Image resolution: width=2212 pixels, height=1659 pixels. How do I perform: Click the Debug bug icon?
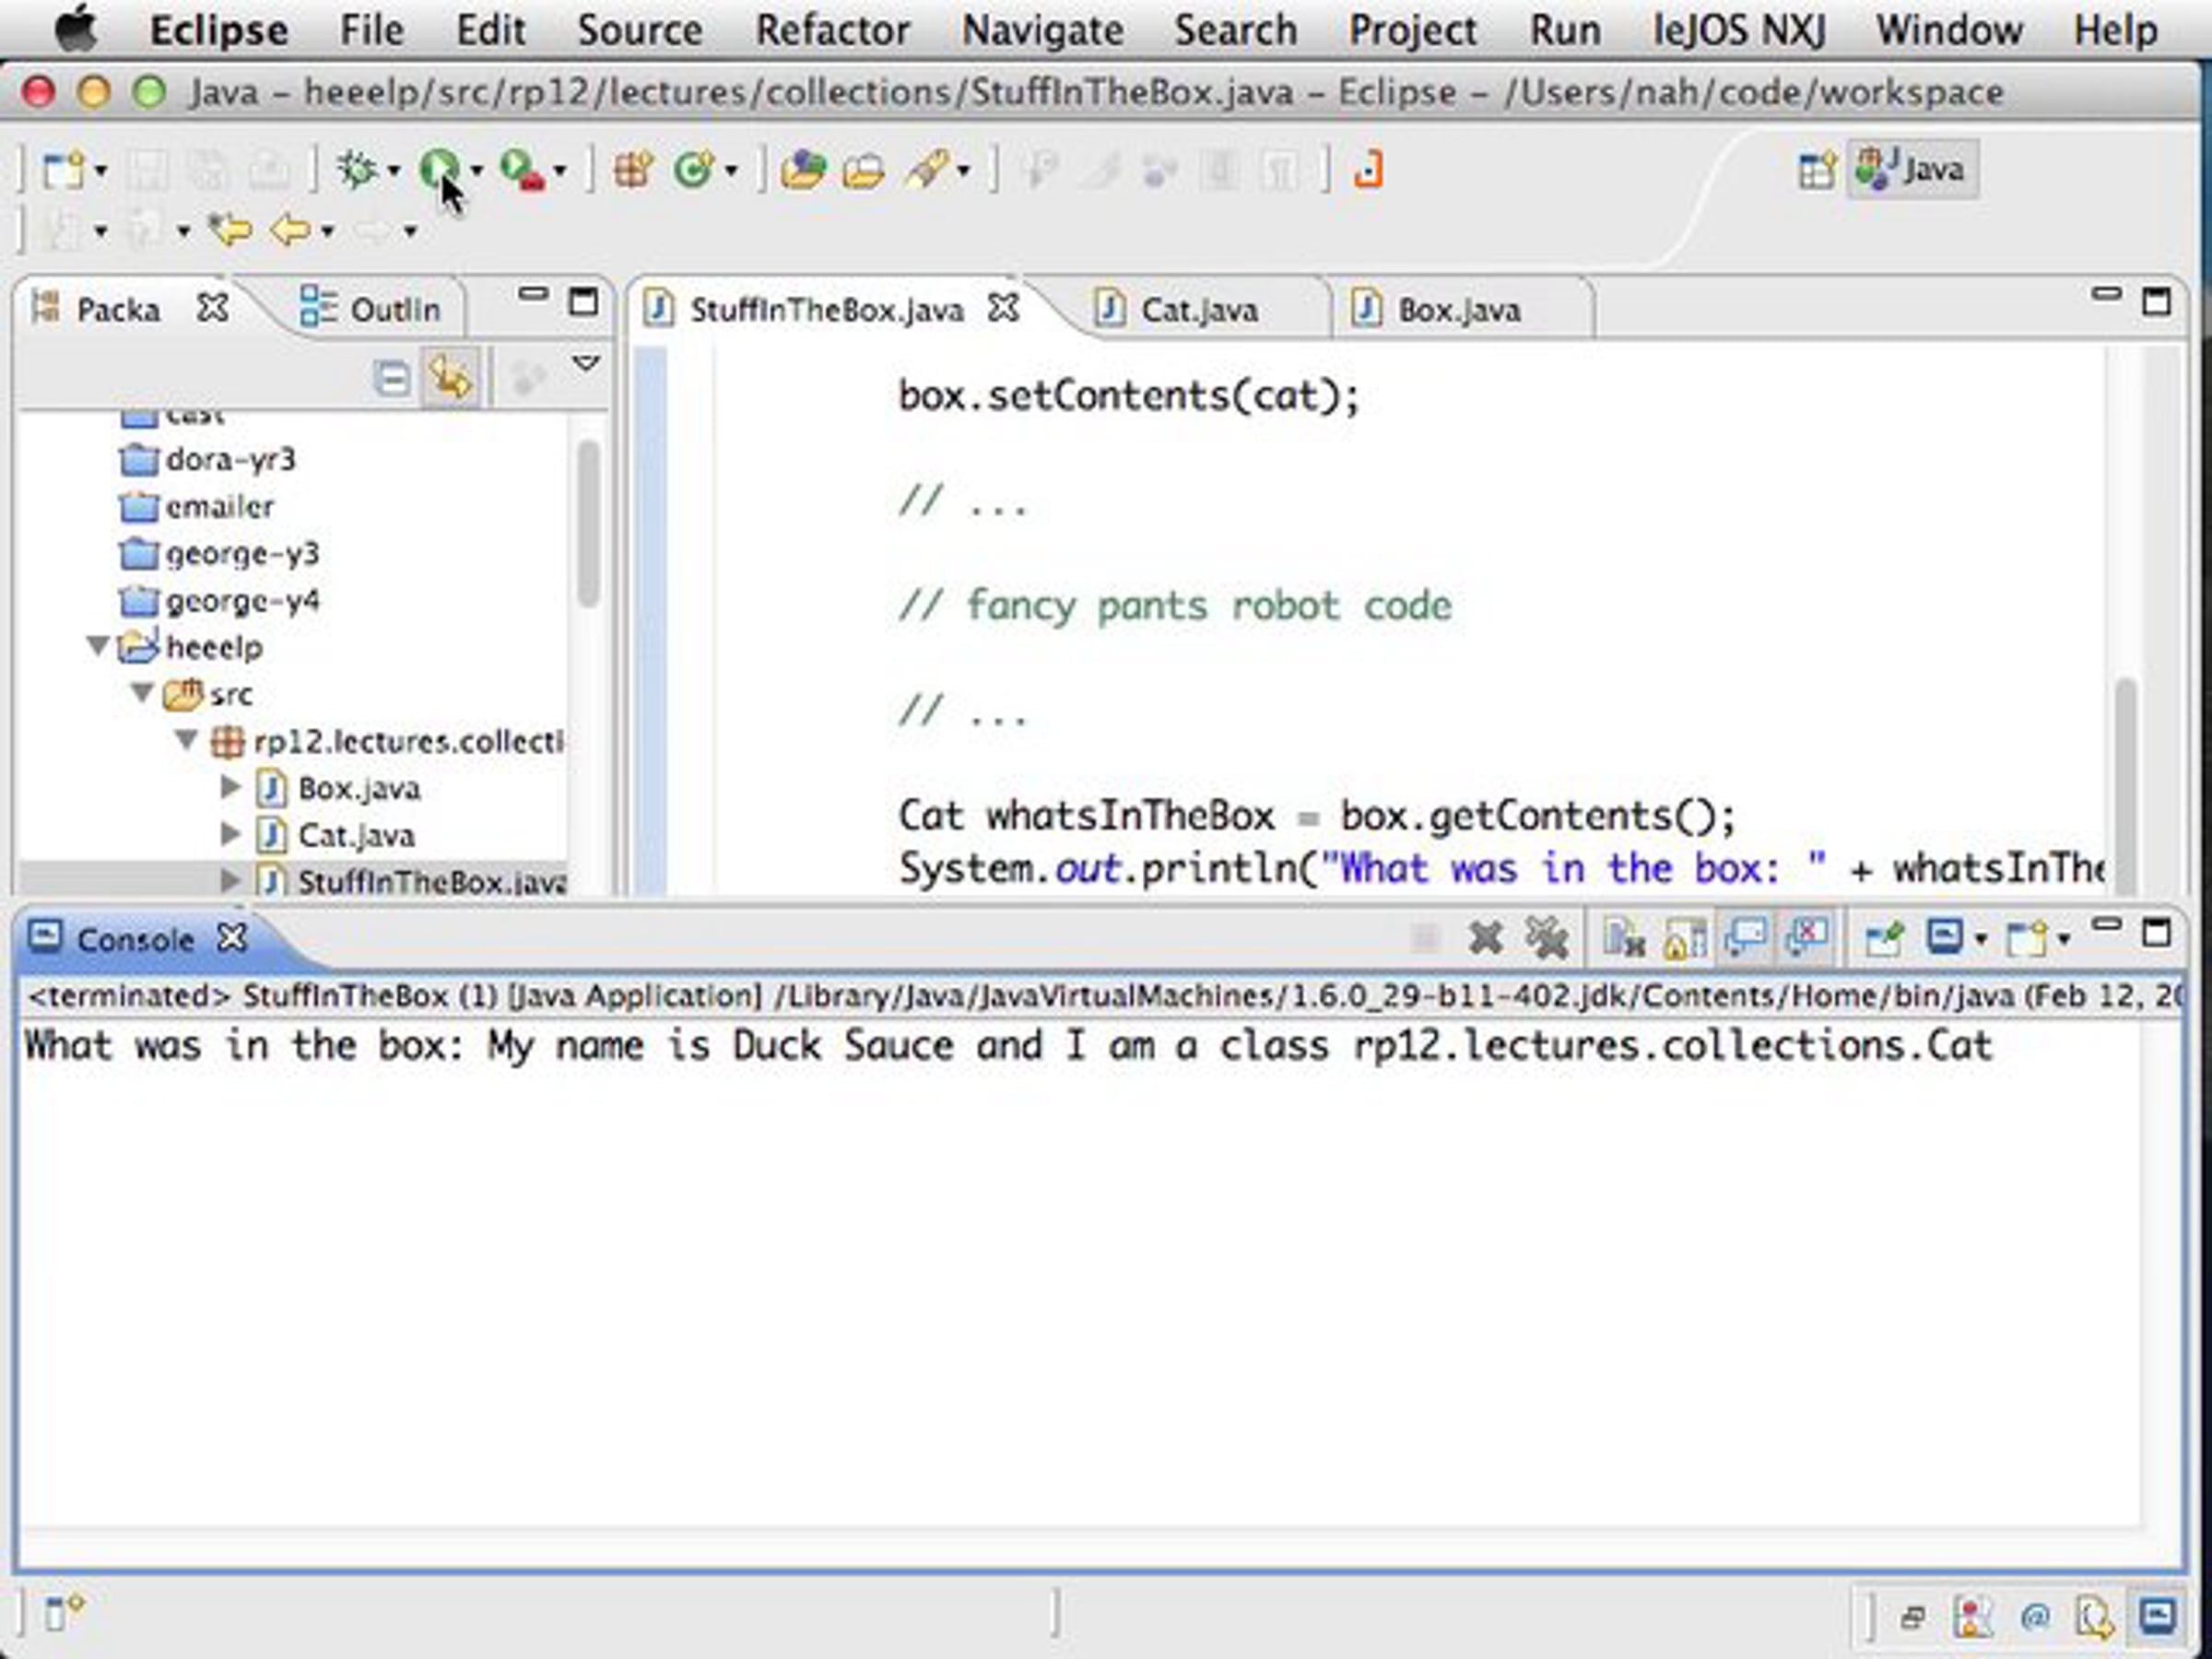[x=356, y=169]
